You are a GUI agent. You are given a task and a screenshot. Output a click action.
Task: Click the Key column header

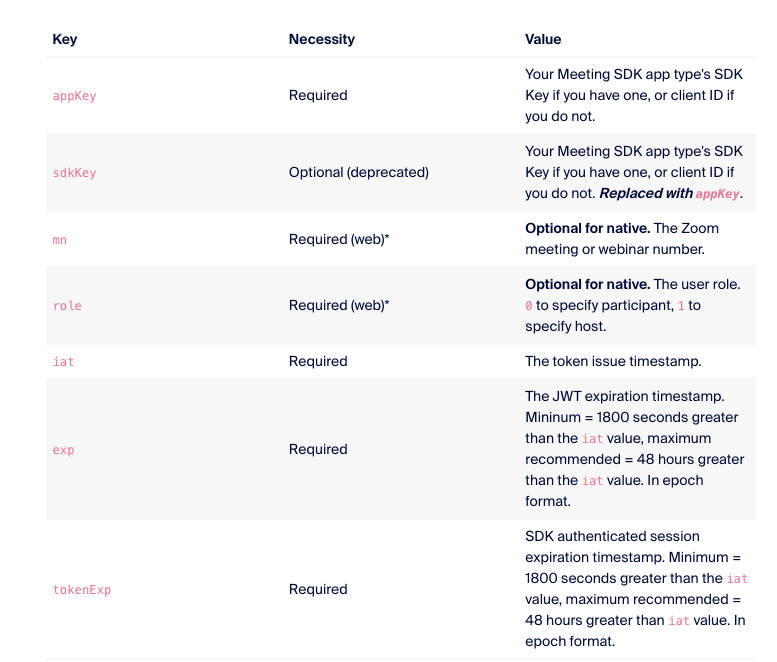click(65, 39)
